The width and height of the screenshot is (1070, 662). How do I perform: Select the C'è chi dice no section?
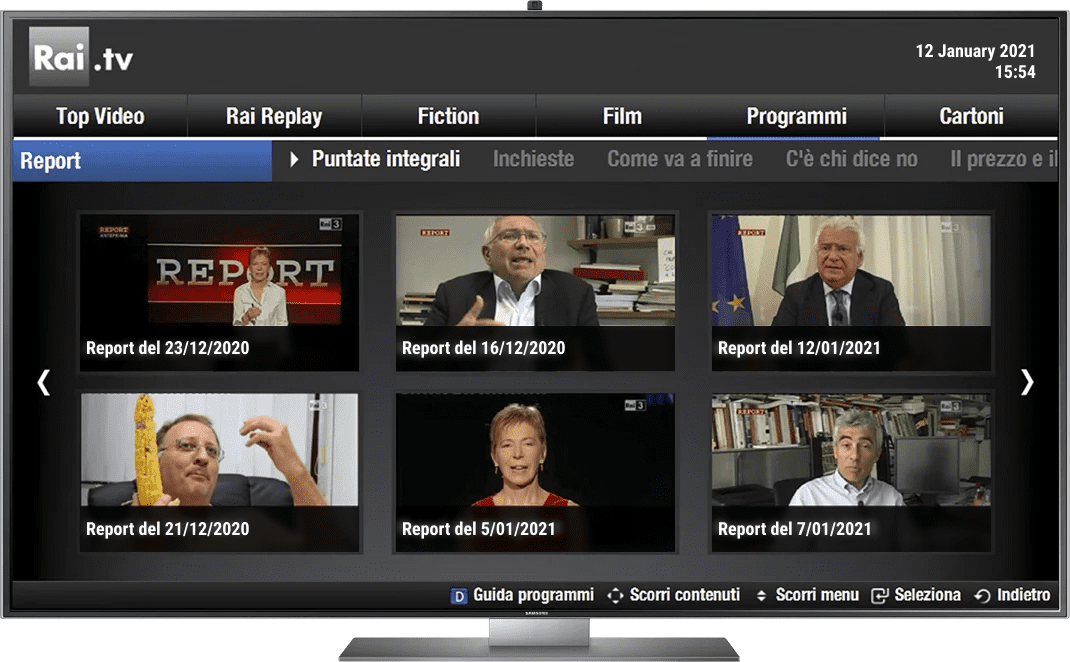851,159
